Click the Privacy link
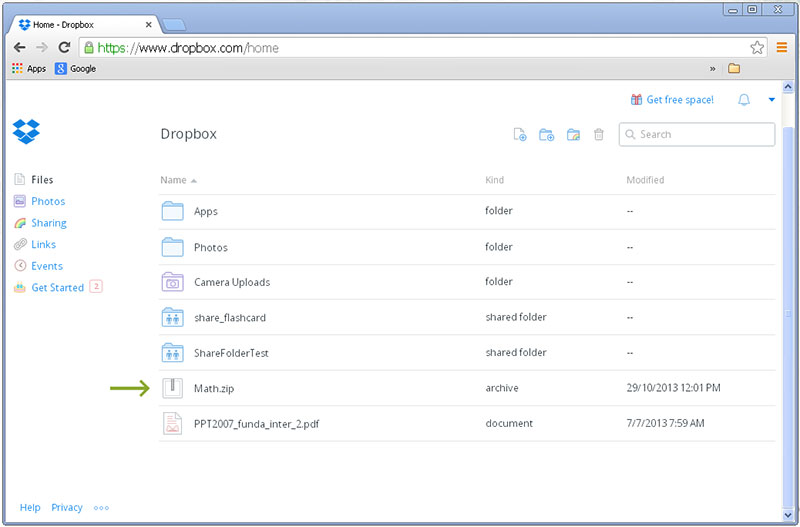 coord(67,507)
